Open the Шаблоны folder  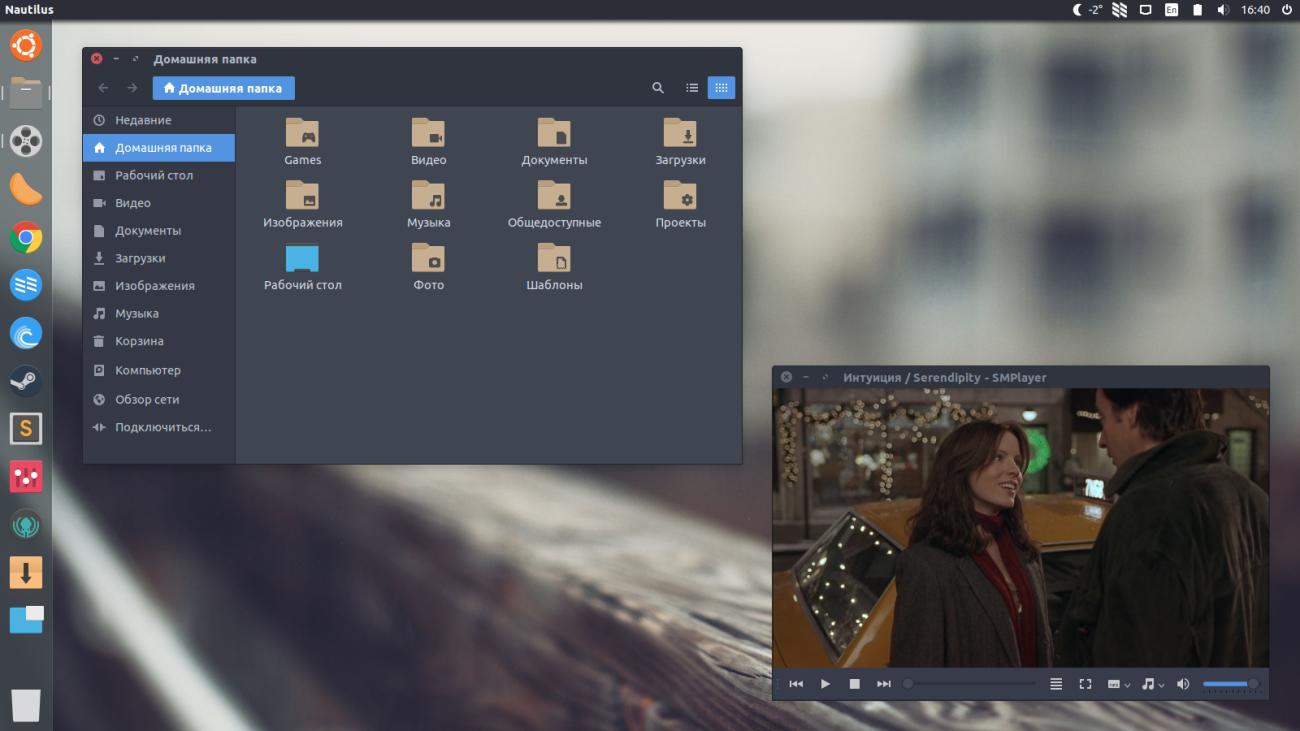(554, 266)
